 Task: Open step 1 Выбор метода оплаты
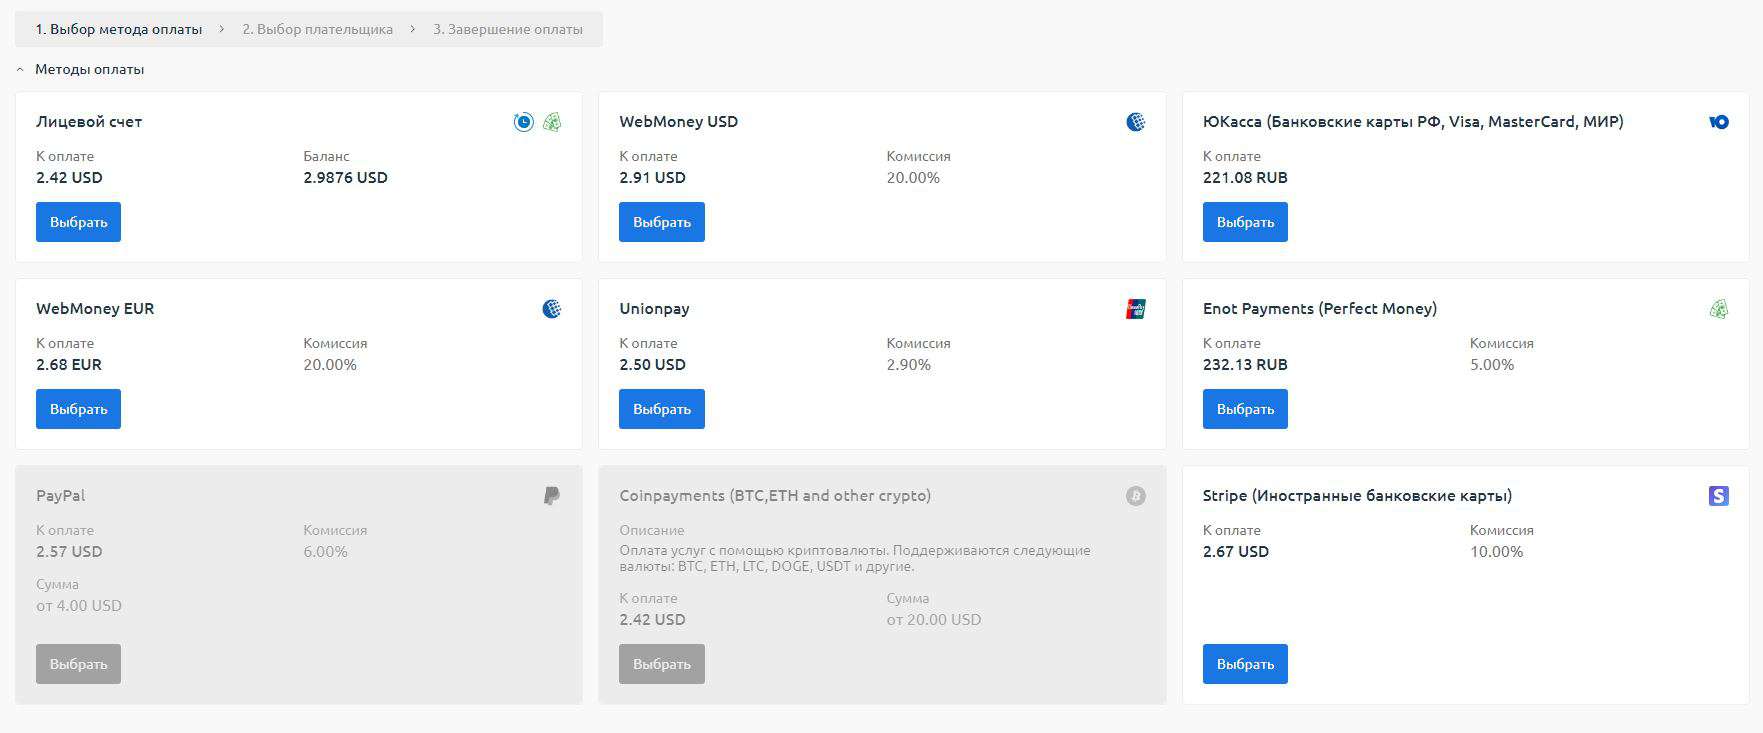(x=119, y=30)
